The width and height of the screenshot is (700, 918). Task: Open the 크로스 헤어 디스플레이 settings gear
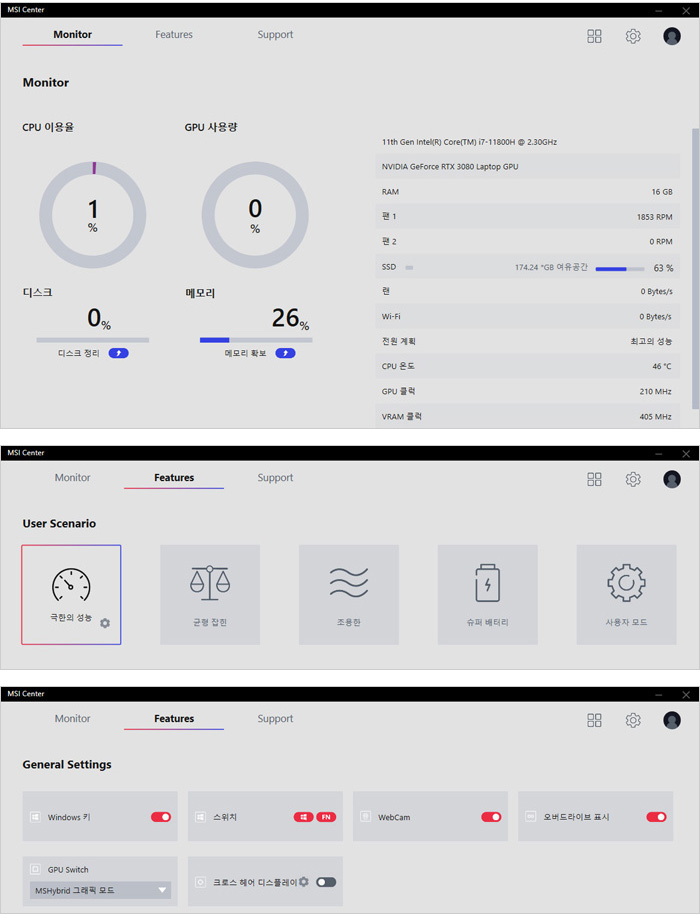click(303, 882)
